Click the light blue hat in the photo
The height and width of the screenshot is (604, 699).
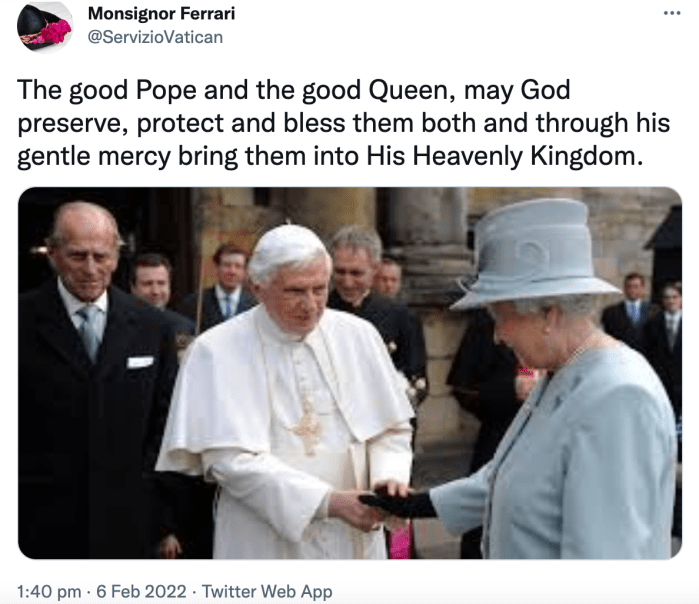[535, 255]
